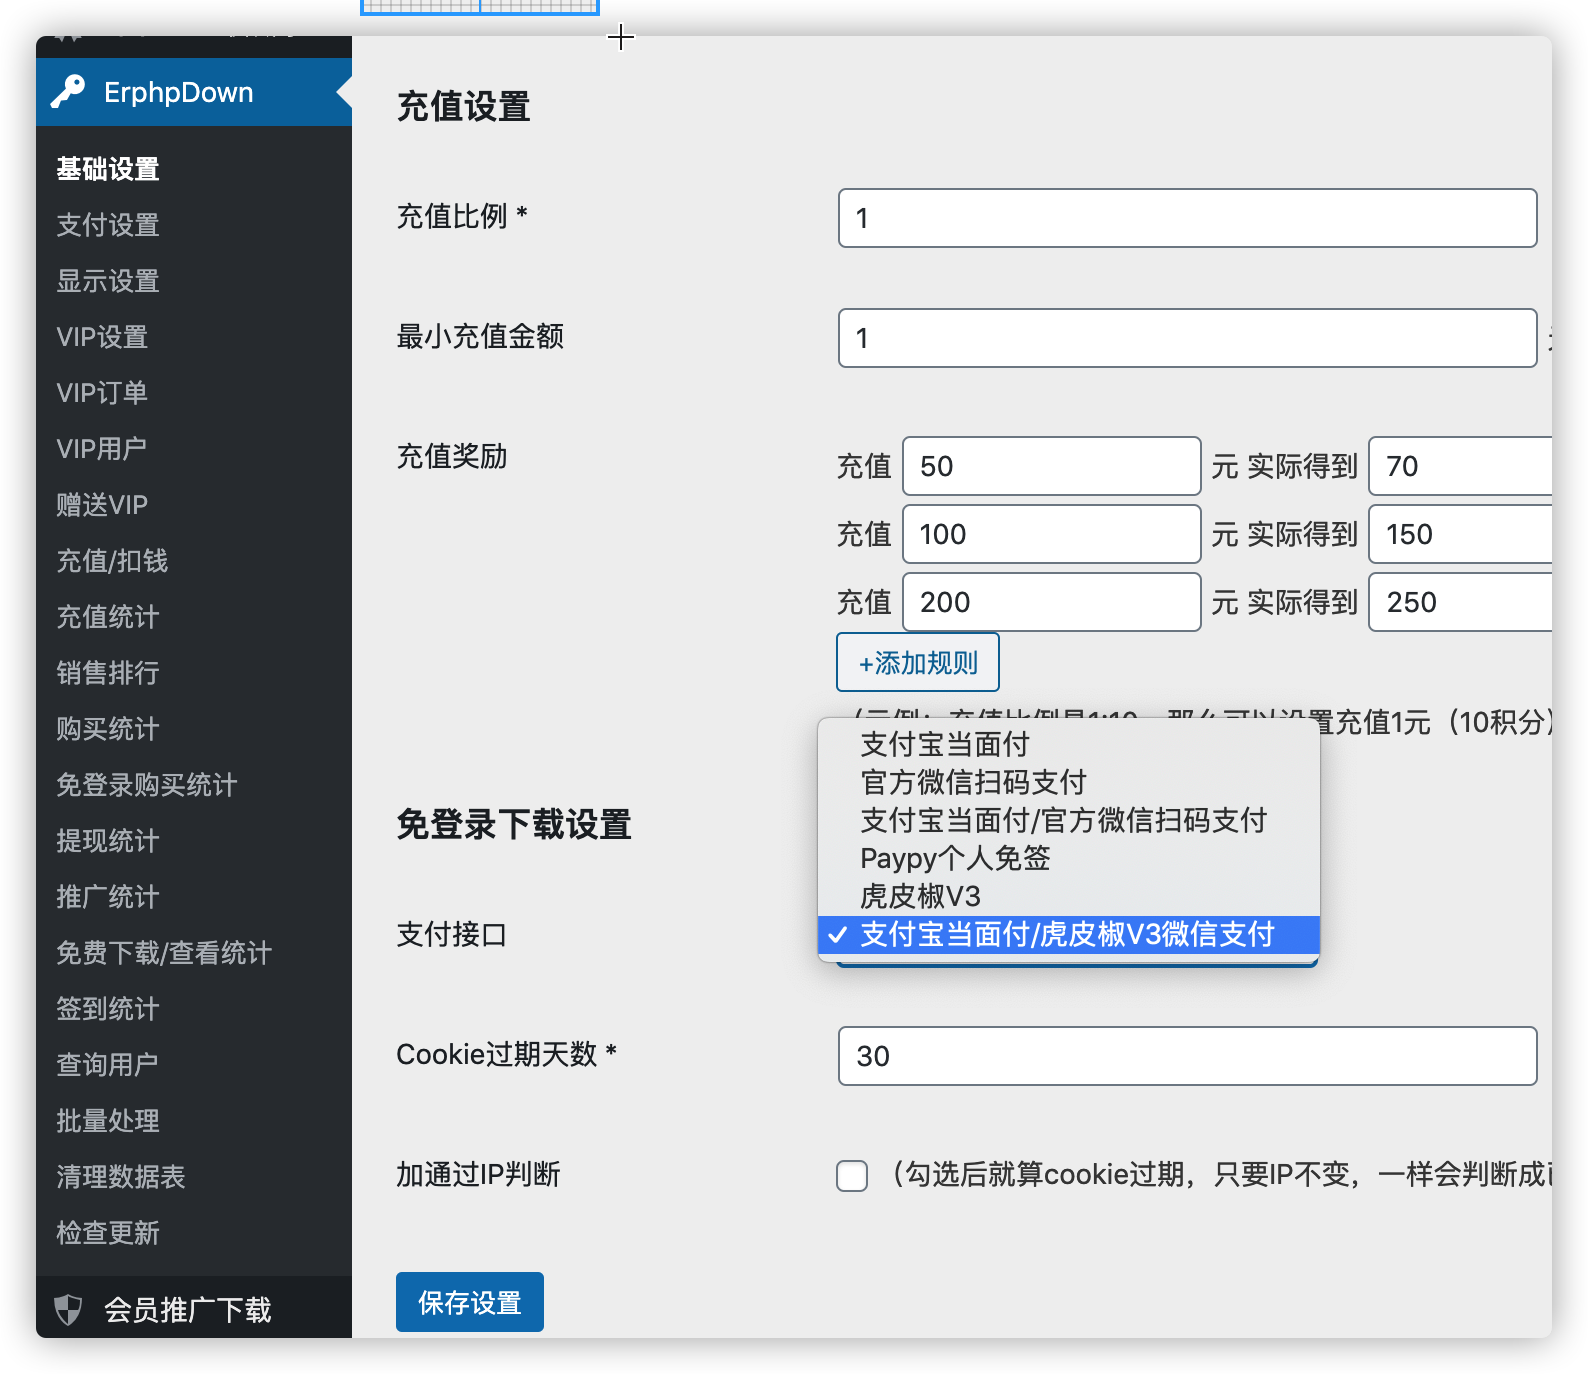Select Paypy个人免签 dropdown option
The height and width of the screenshot is (1374, 1588).
pos(1069,858)
